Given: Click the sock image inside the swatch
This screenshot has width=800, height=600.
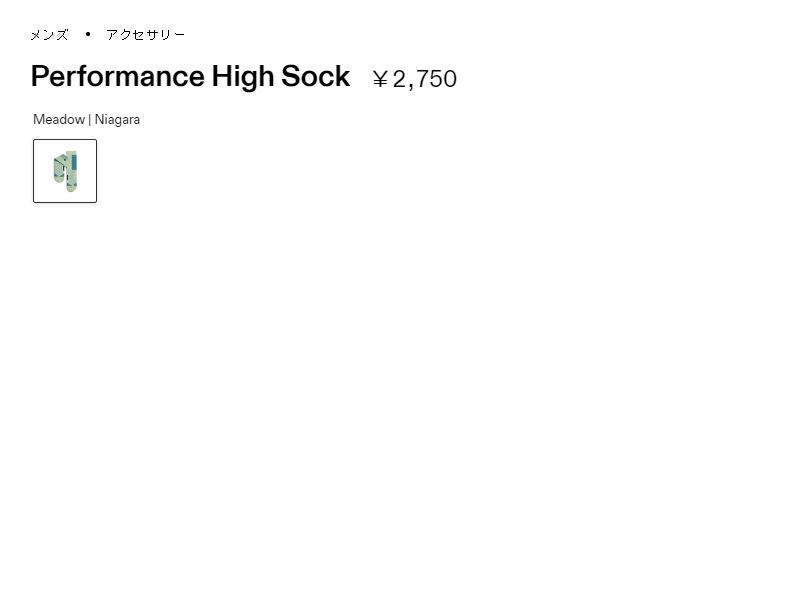Looking at the screenshot, I should pyautogui.click(x=65, y=171).
